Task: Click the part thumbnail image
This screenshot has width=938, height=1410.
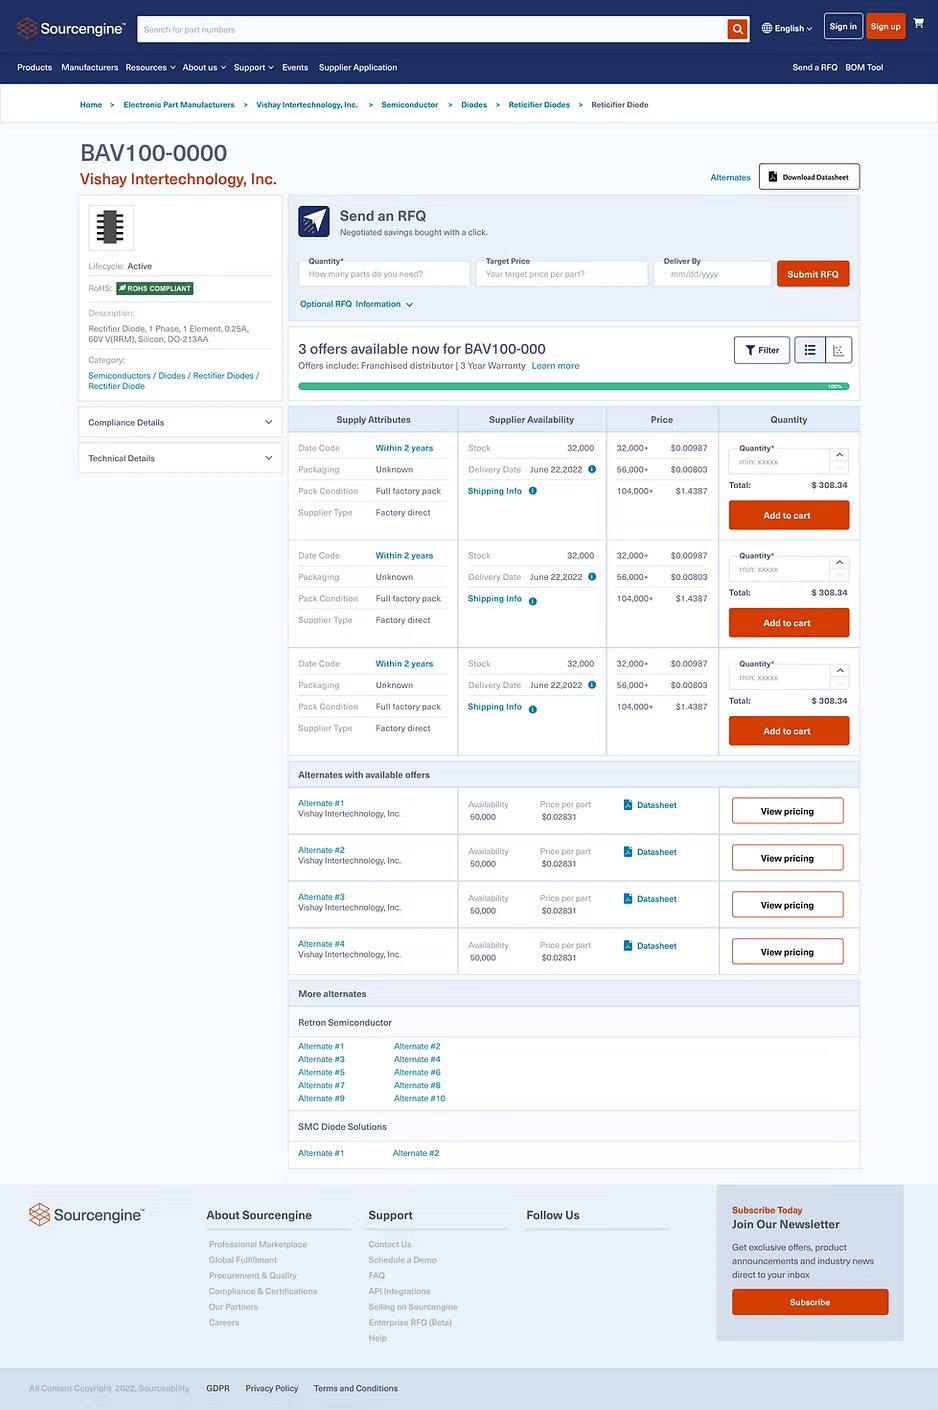Action: point(110,228)
